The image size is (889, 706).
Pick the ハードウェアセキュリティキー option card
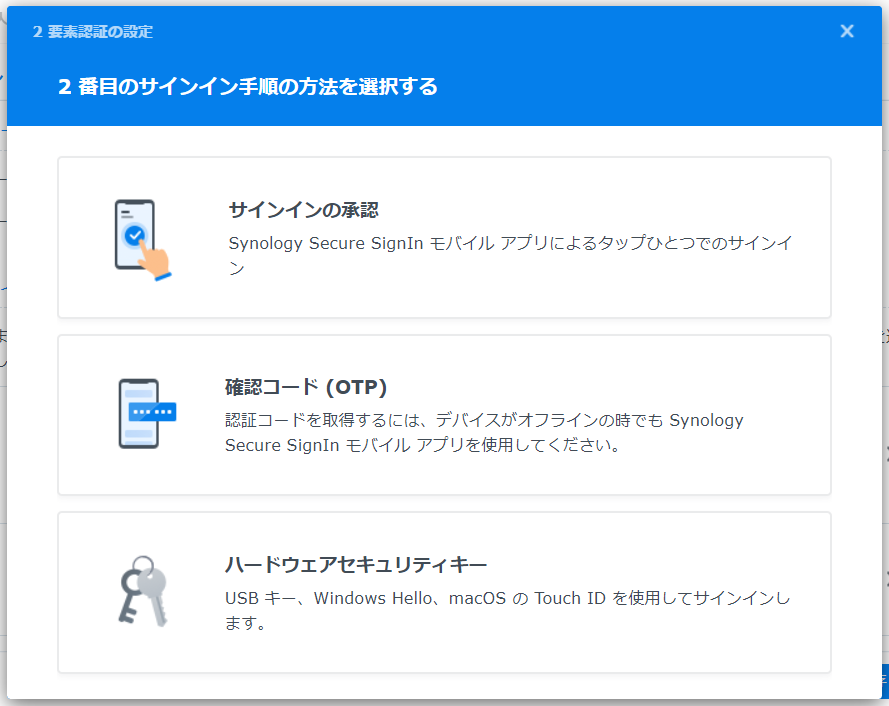click(x=444, y=593)
